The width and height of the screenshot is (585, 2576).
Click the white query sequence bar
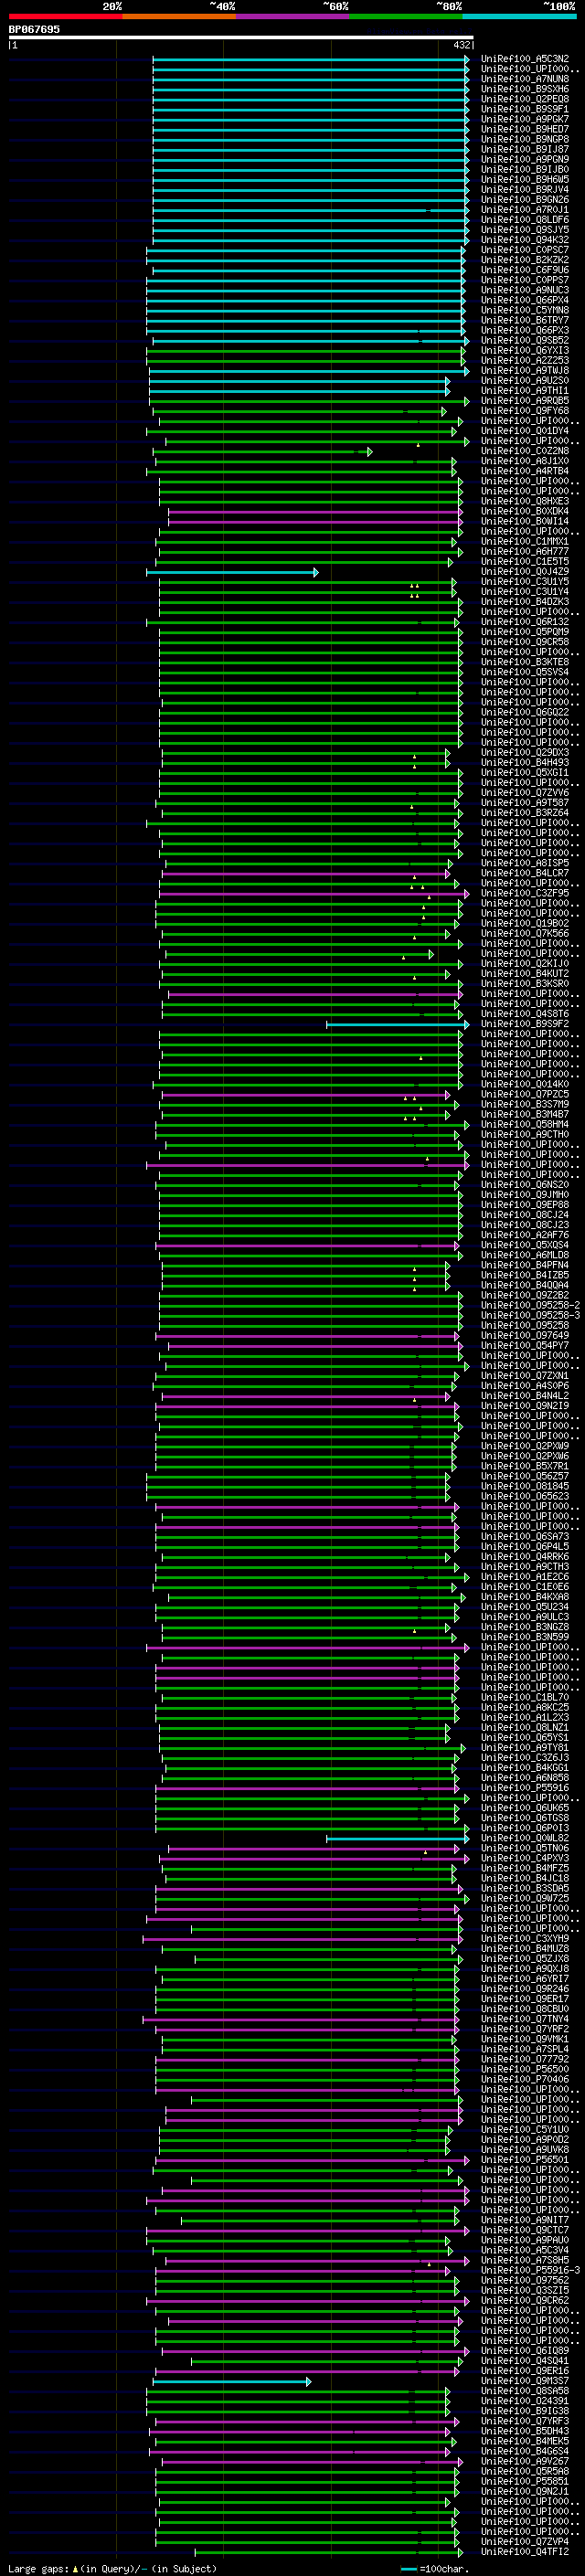[241, 37]
